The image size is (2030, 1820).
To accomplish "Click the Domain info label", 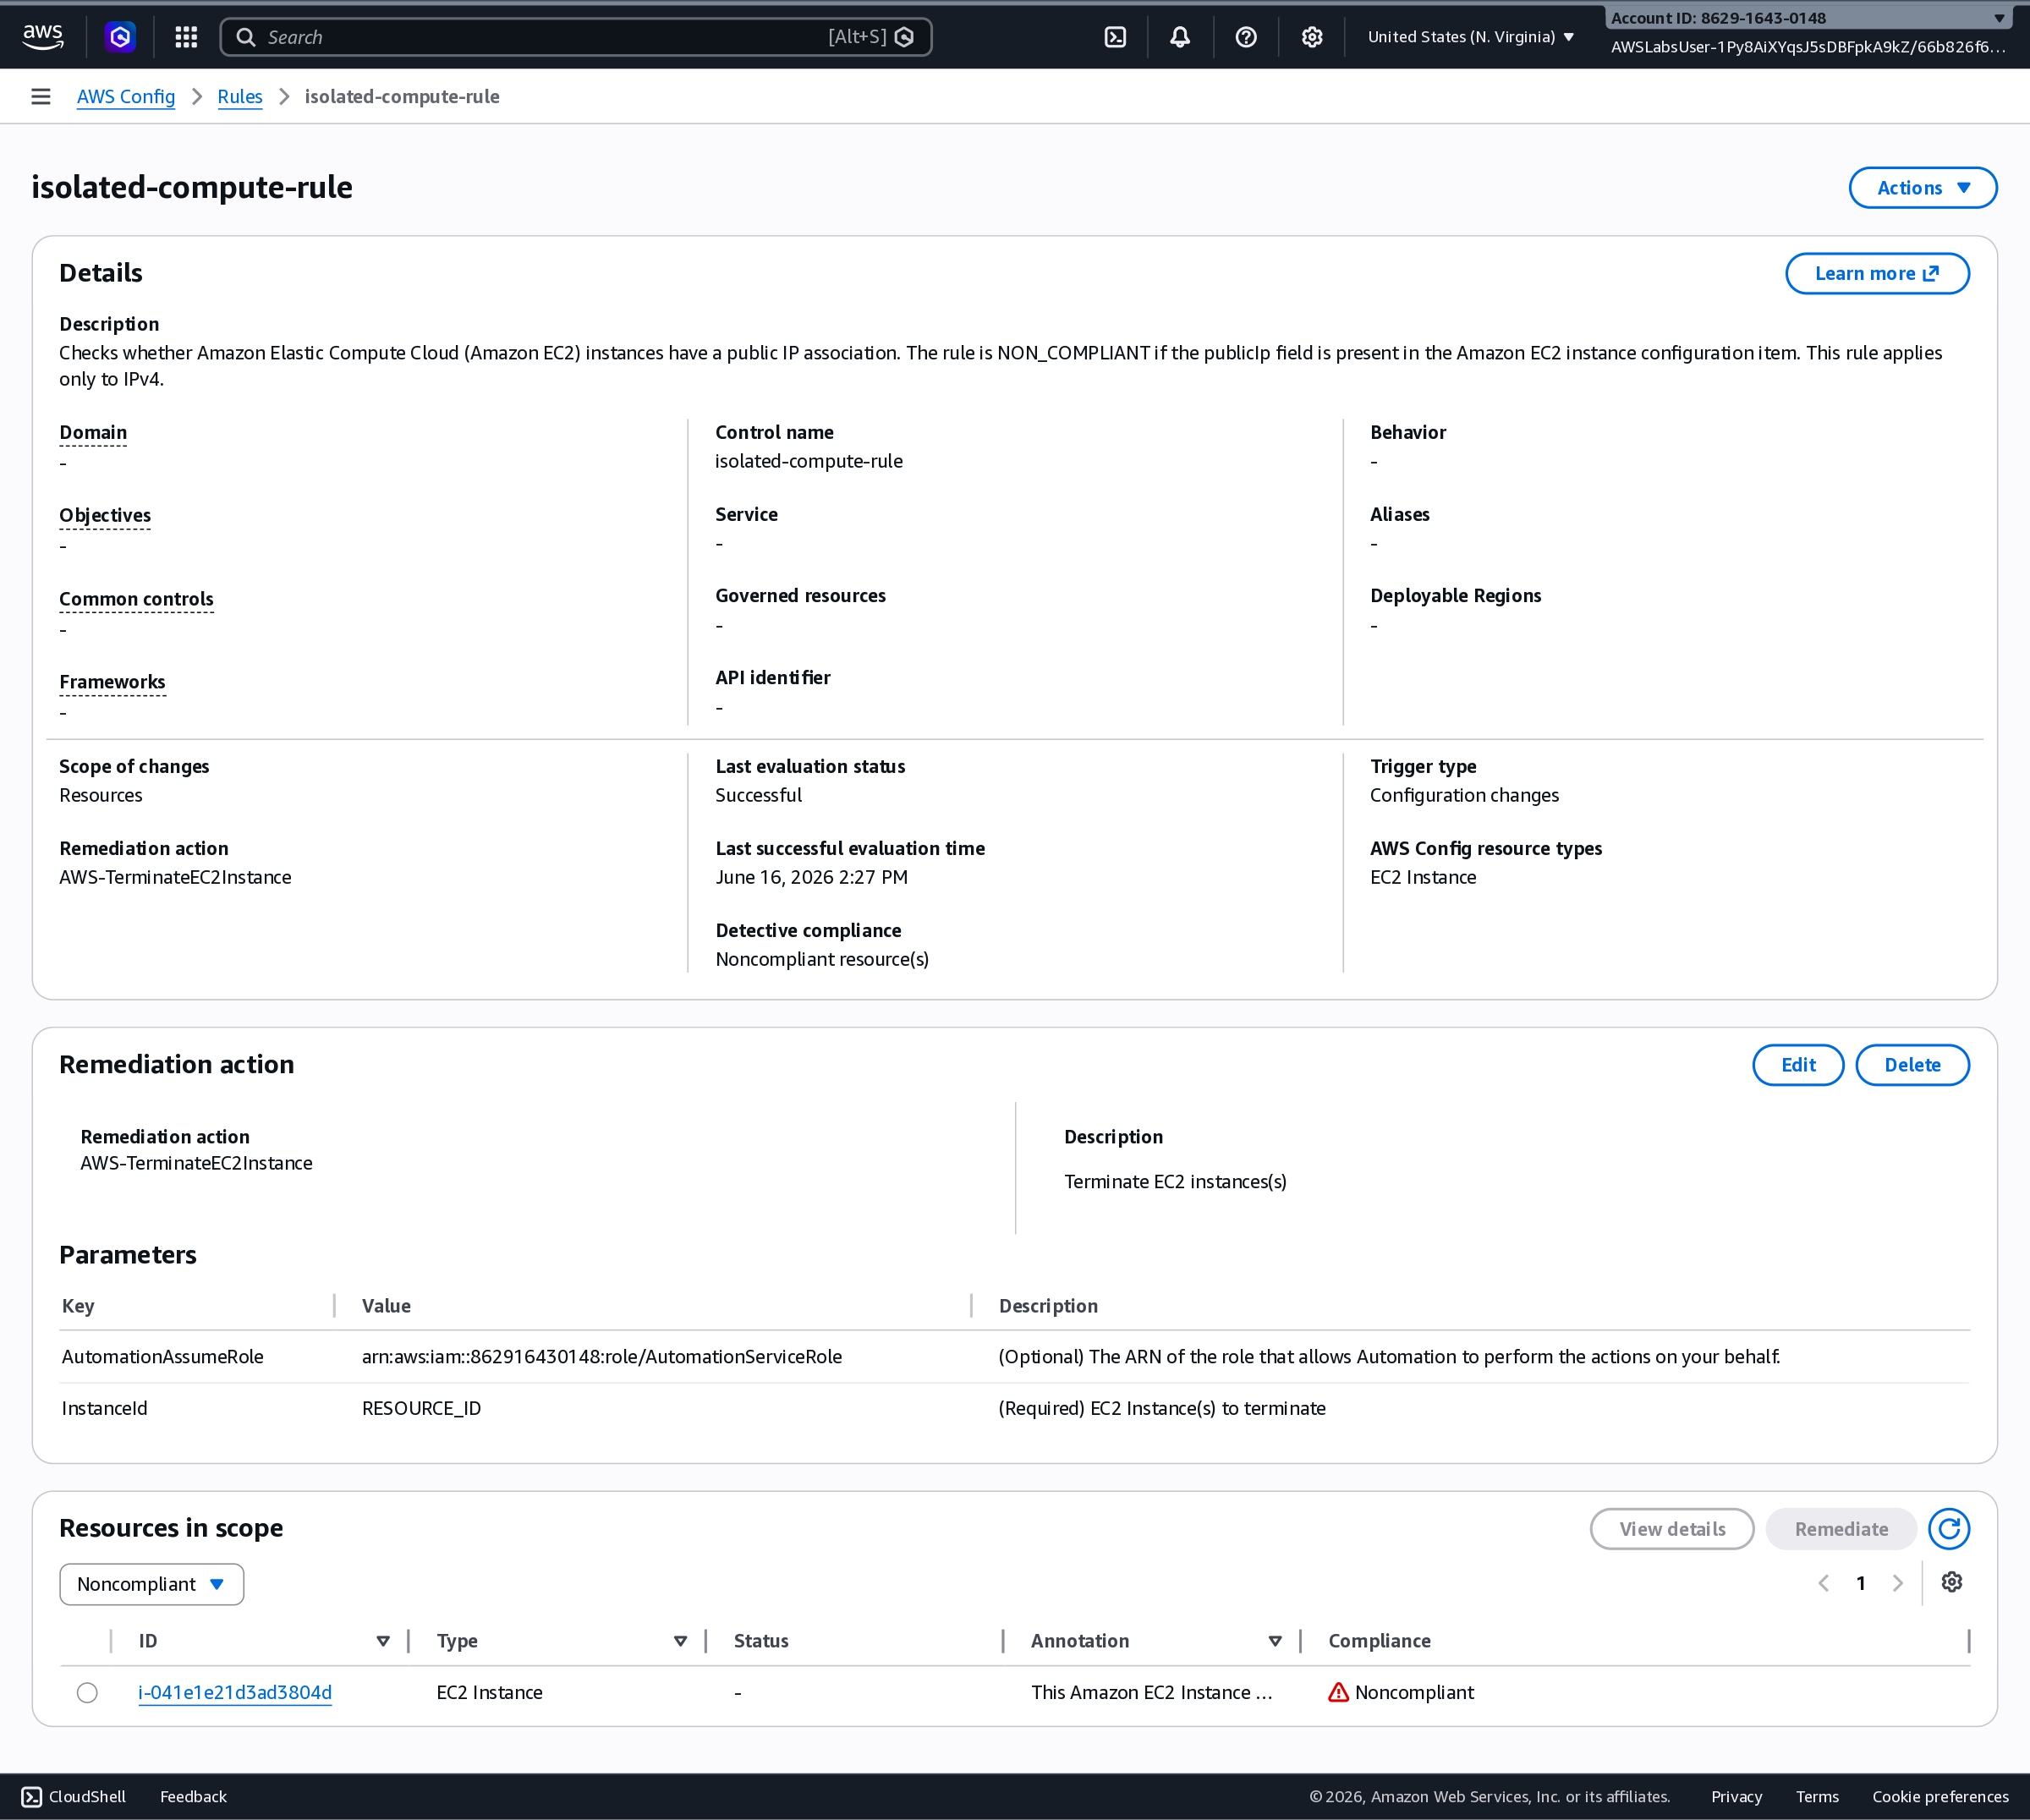I will coord(93,433).
